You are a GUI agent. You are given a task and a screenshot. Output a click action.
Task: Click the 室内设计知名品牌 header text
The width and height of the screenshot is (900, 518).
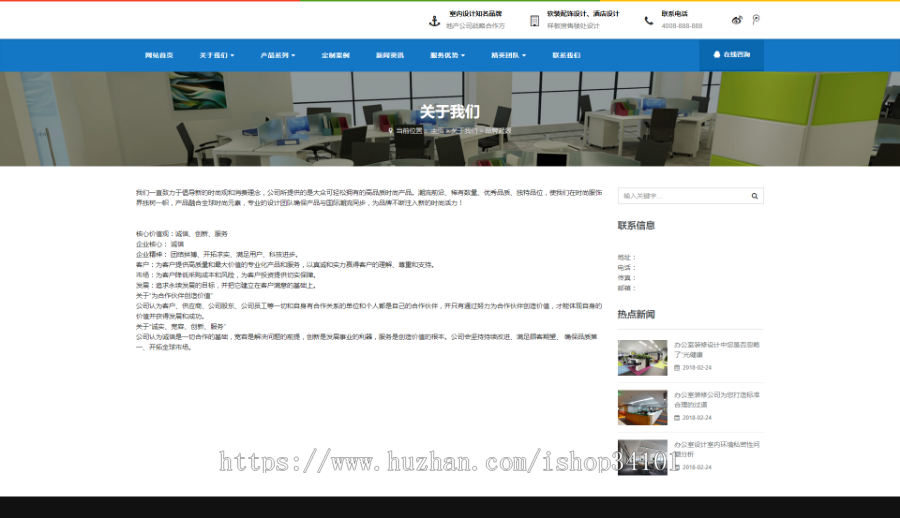click(475, 14)
